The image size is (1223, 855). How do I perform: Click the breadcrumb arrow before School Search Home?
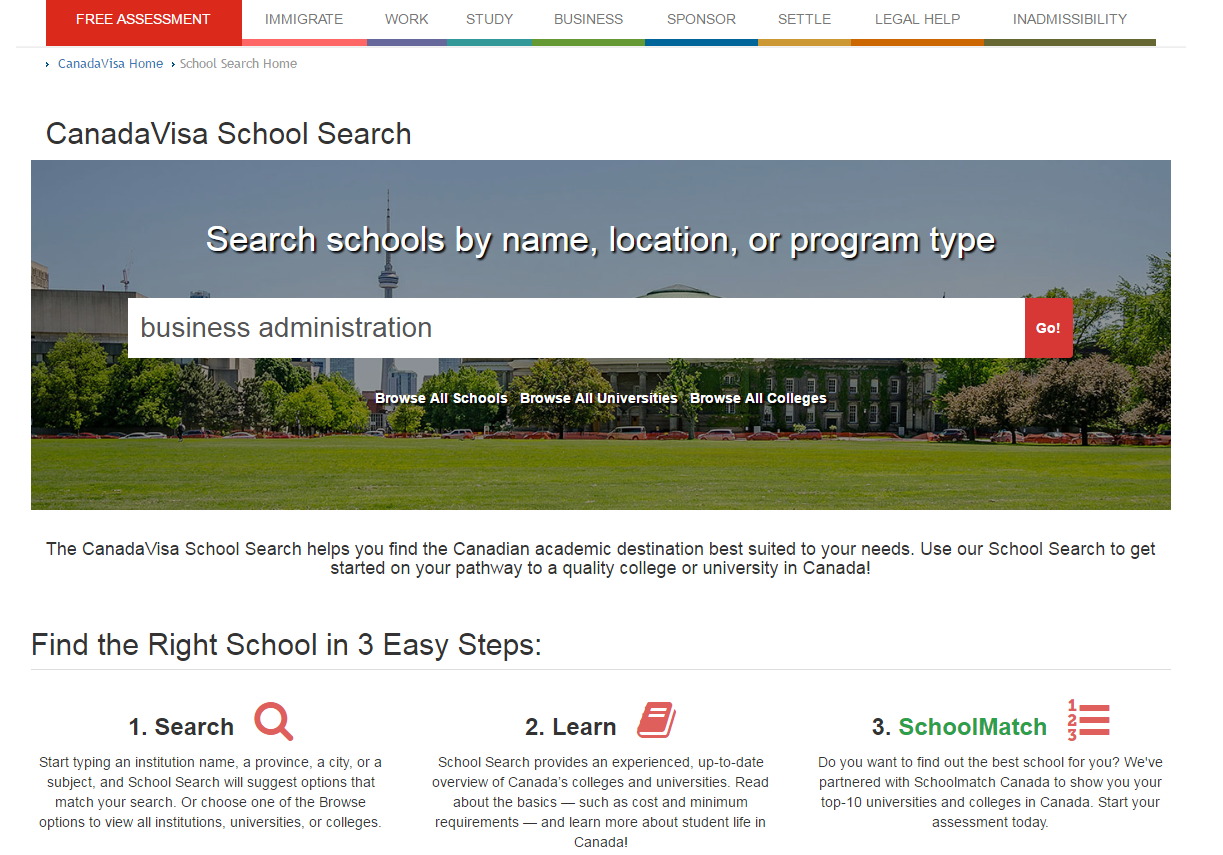pyautogui.click(x=170, y=63)
